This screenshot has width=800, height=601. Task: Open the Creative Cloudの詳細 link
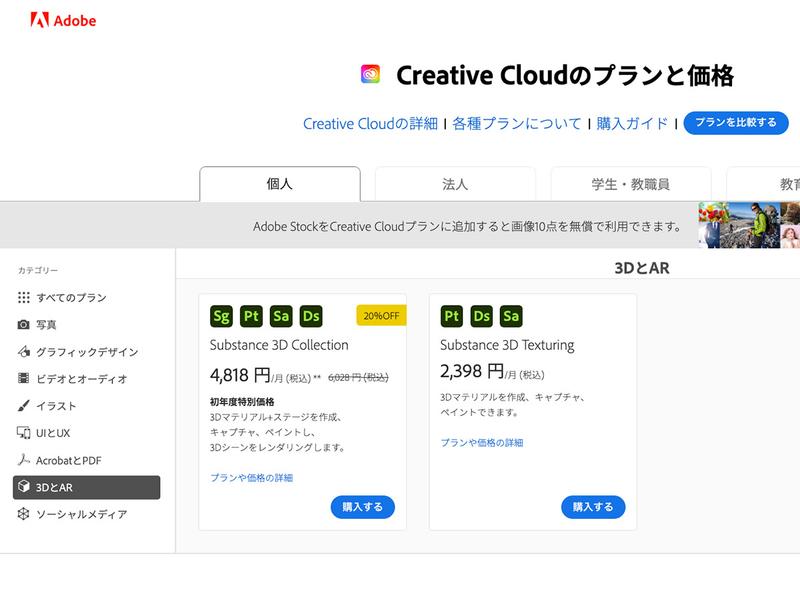point(370,123)
